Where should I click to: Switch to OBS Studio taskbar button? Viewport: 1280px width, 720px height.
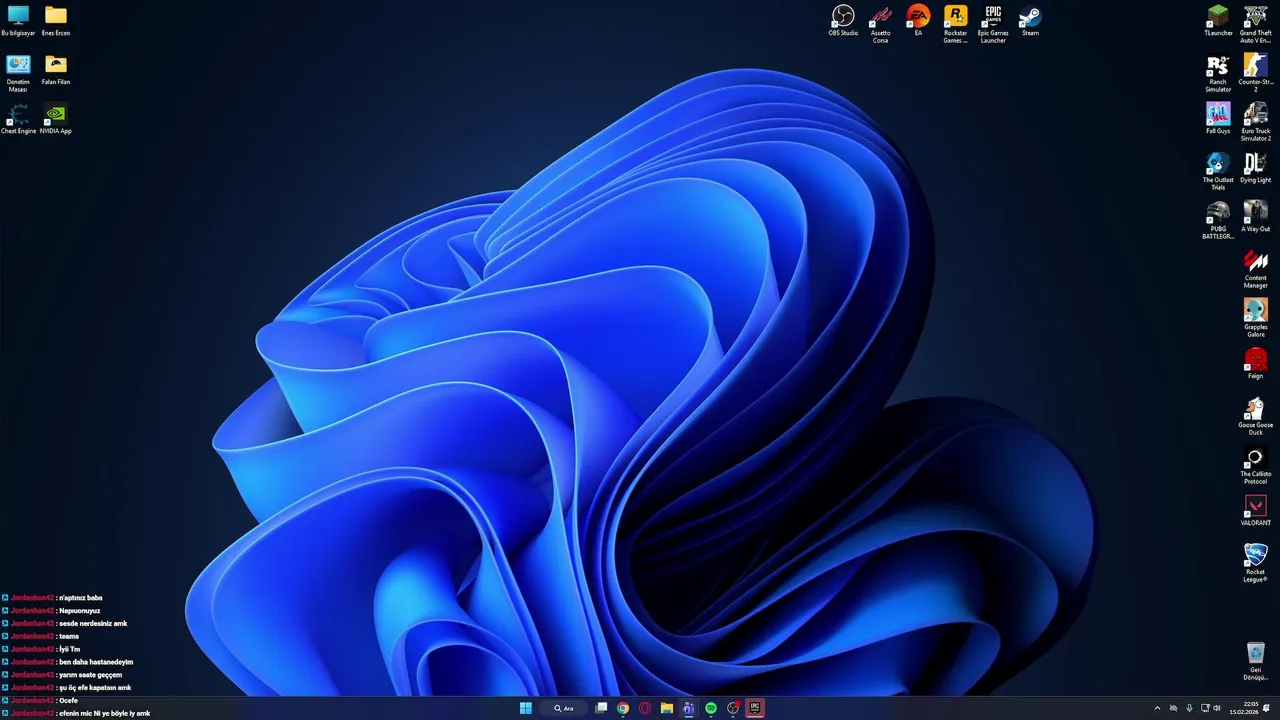coord(733,708)
